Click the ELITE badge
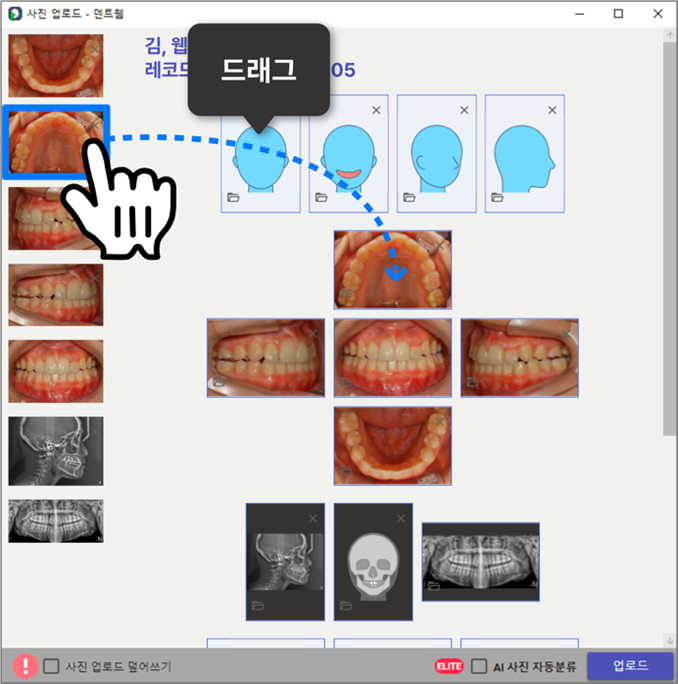This screenshot has height=684, width=678. [x=449, y=666]
